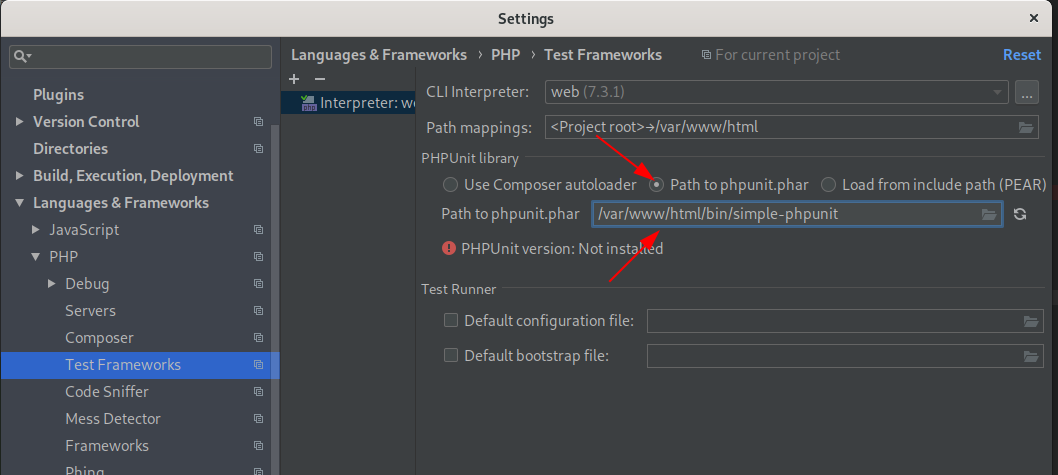The height and width of the screenshot is (475, 1058).
Task: Open the Code Sniffer settings page
Action: 107,391
